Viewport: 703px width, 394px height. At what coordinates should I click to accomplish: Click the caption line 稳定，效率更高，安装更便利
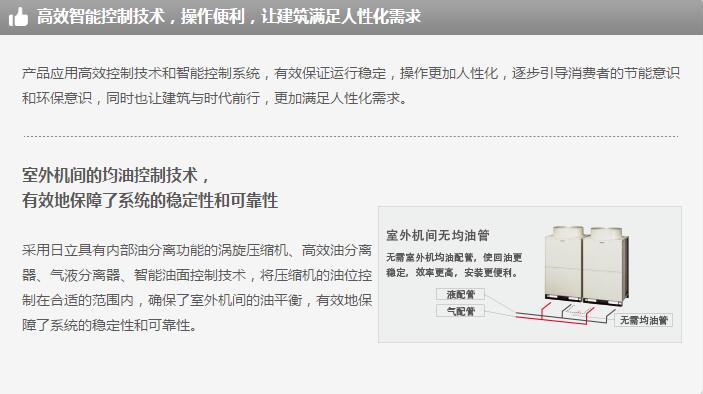tap(452, 273)
